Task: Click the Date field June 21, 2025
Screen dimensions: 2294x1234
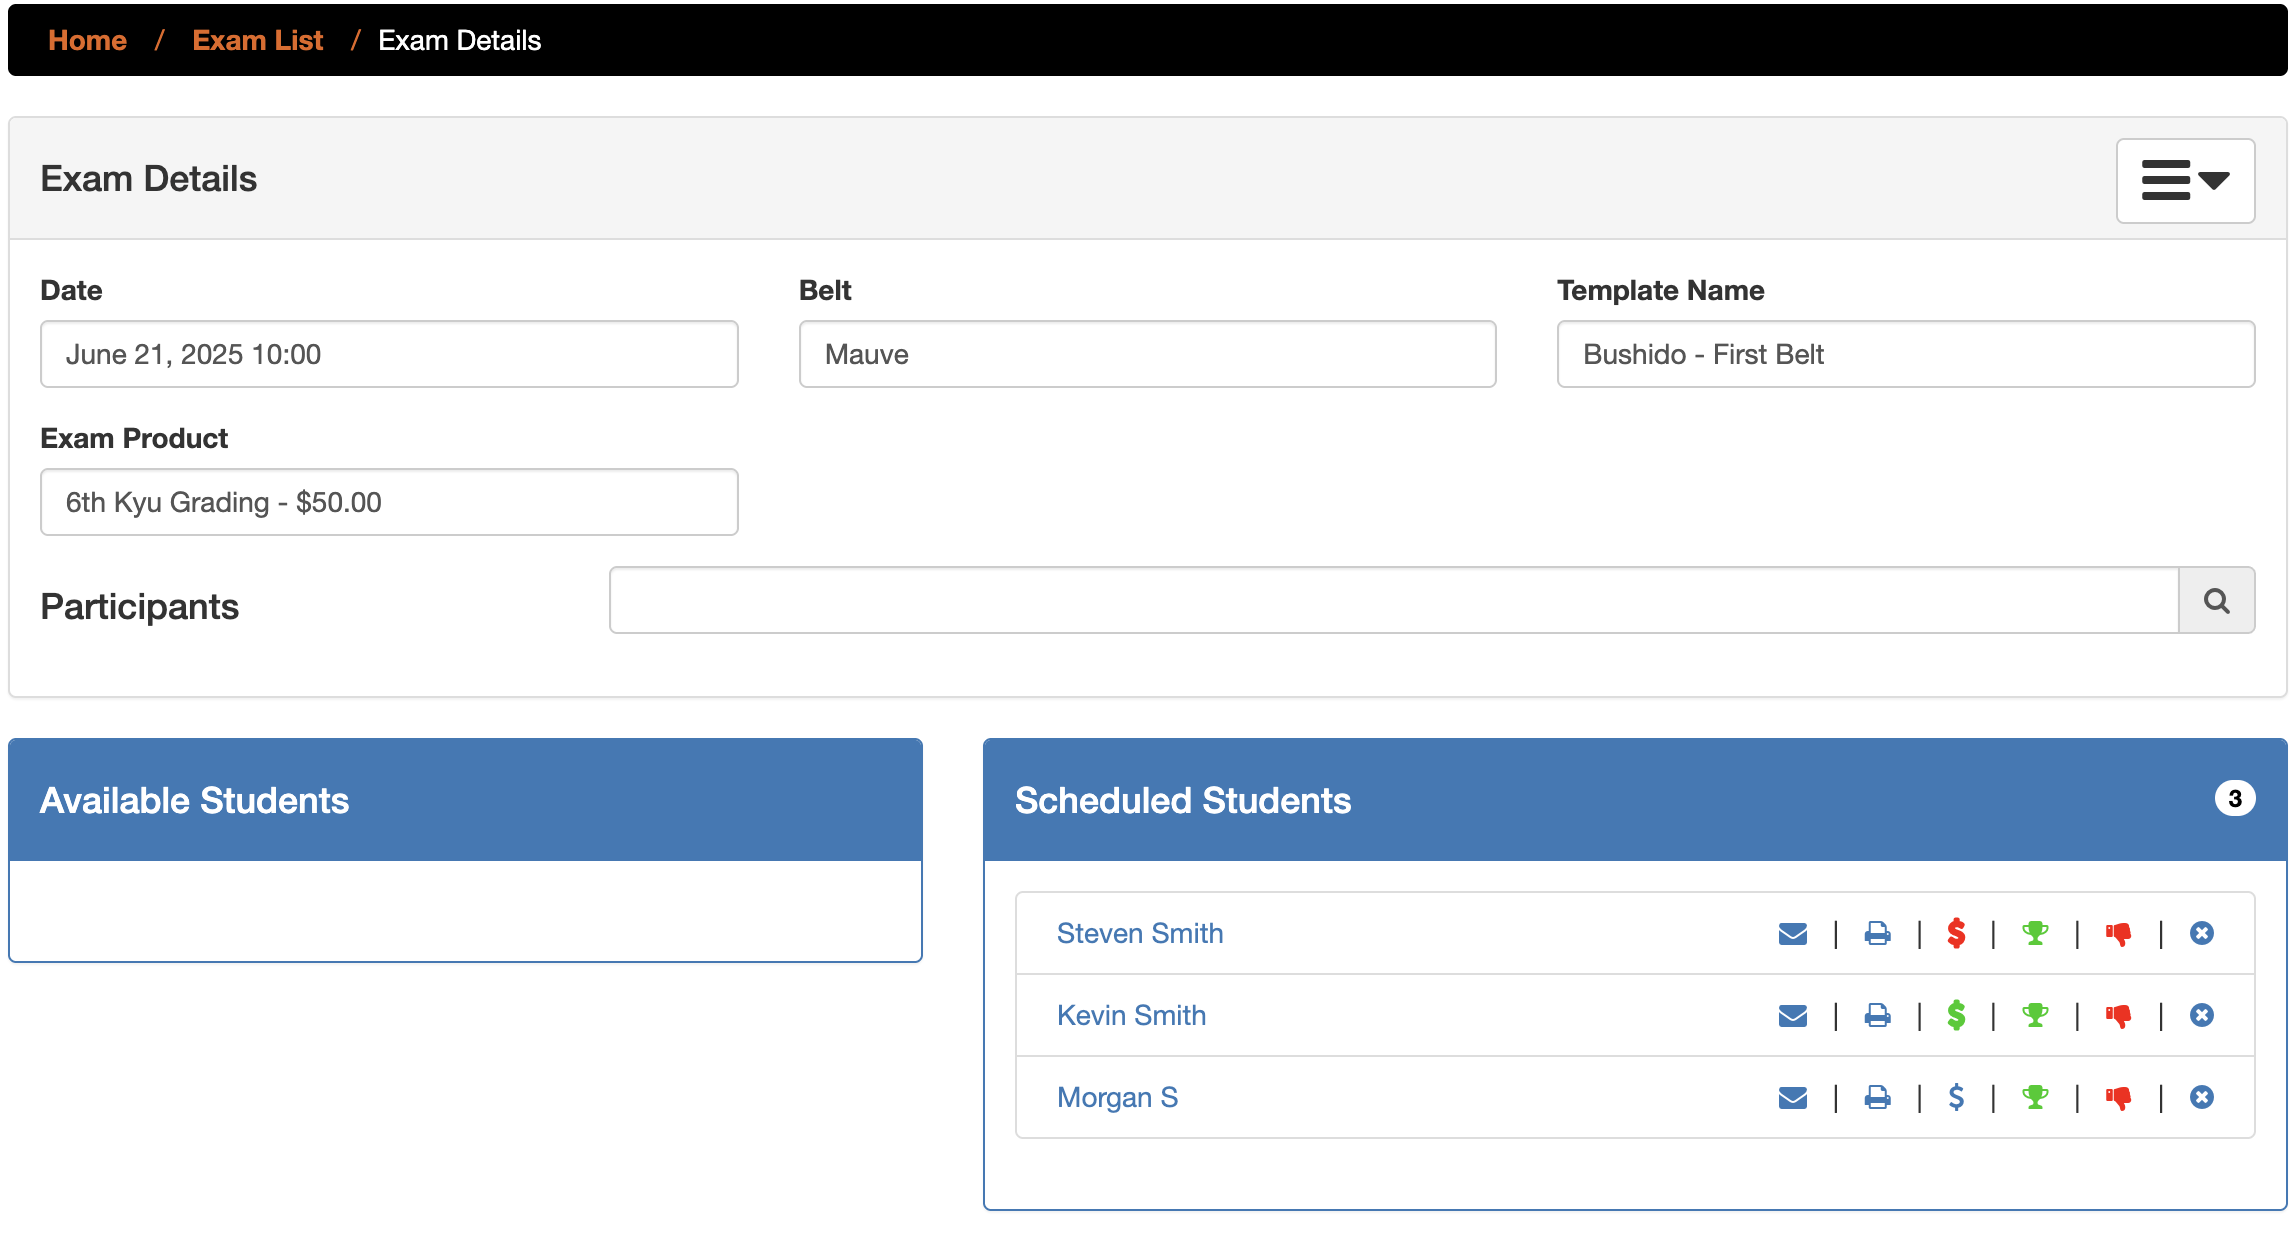Action: coord(389,355)
